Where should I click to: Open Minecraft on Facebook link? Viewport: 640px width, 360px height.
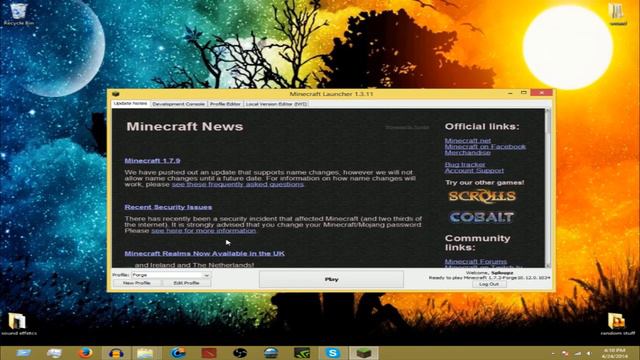click(485, 147)
